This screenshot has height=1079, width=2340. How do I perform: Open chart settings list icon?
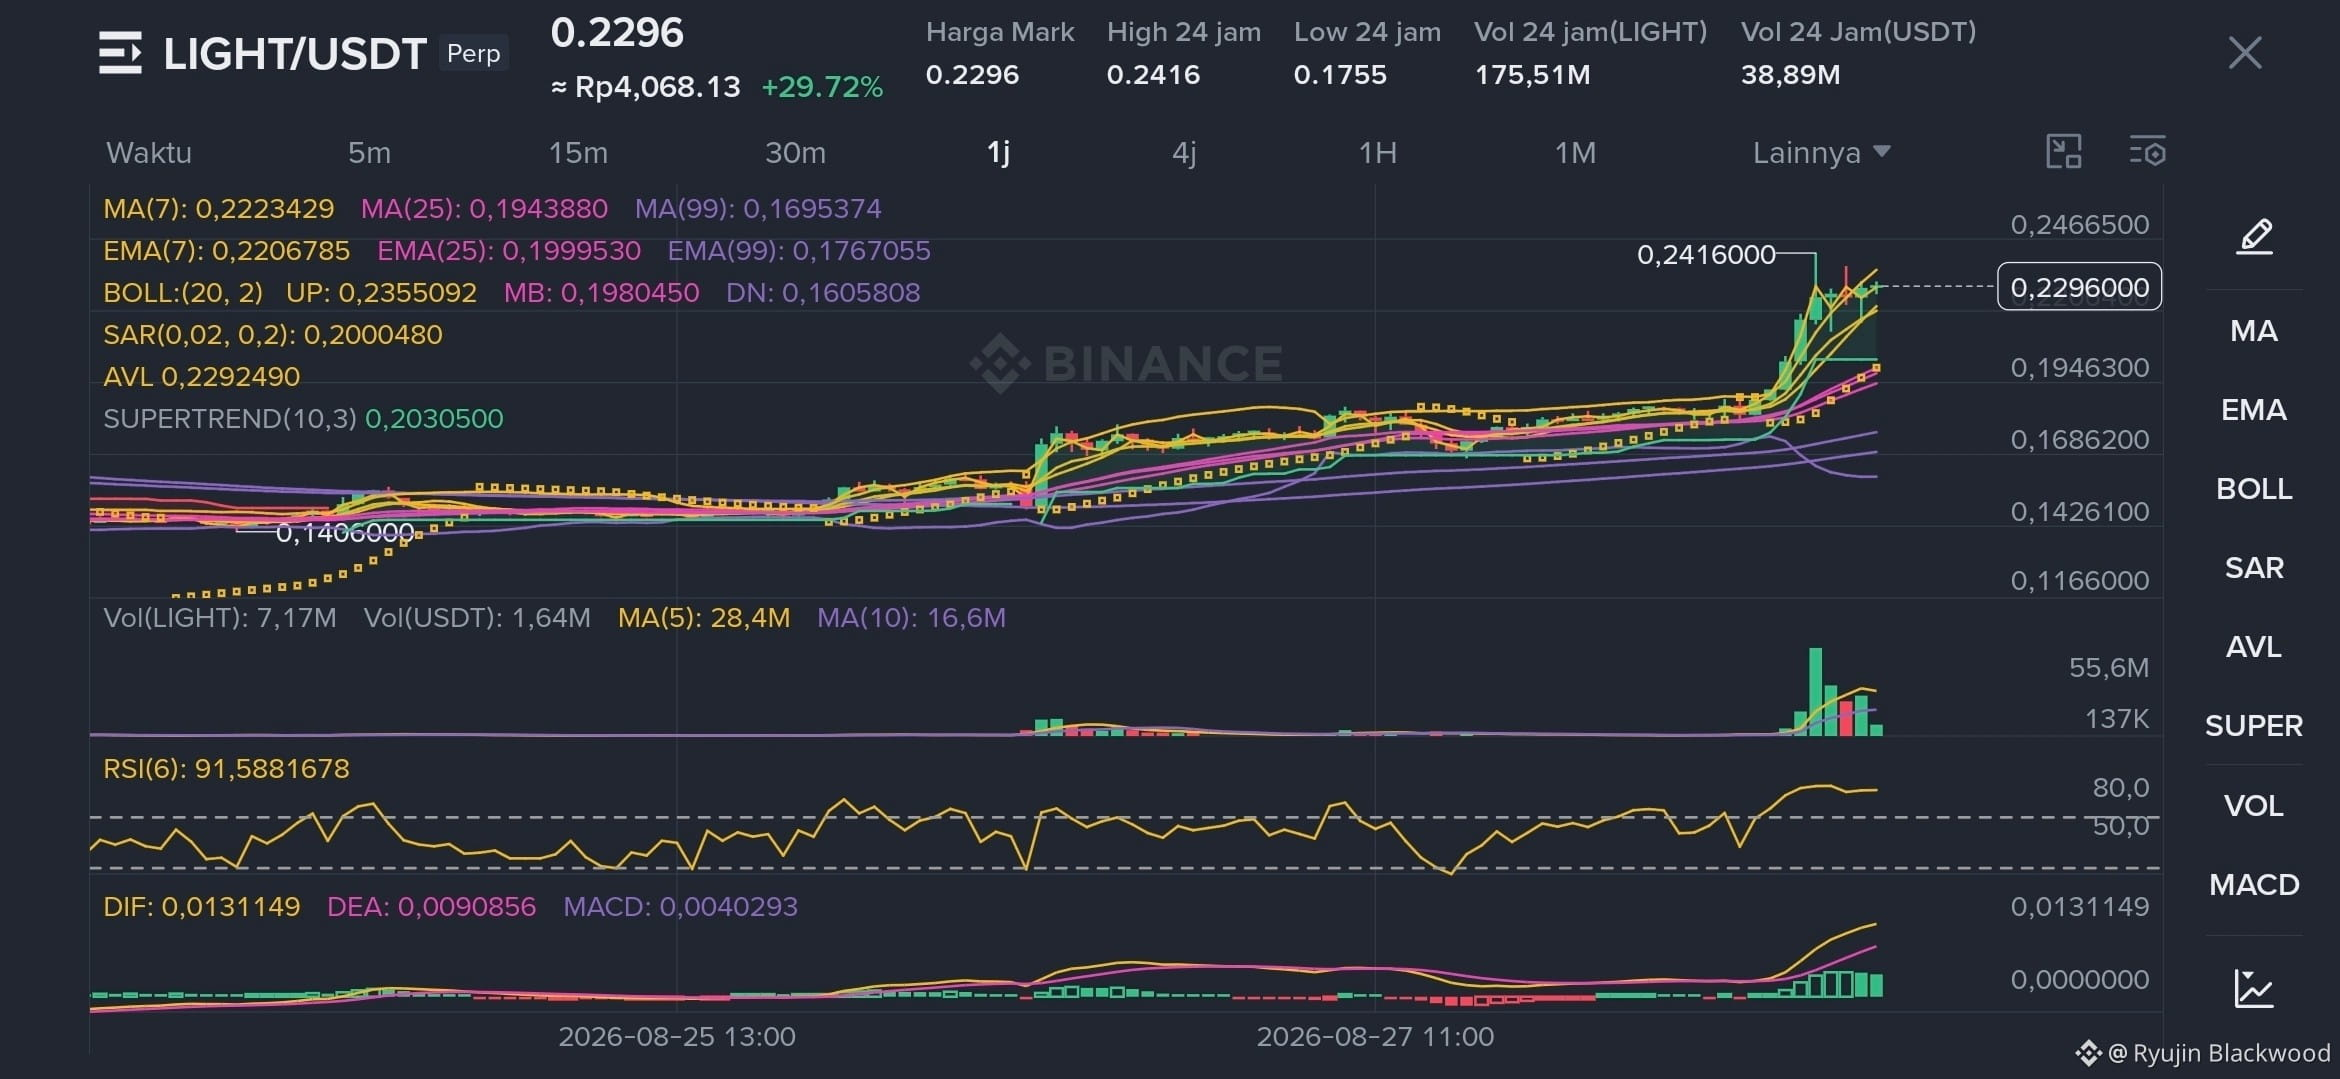2147,152
